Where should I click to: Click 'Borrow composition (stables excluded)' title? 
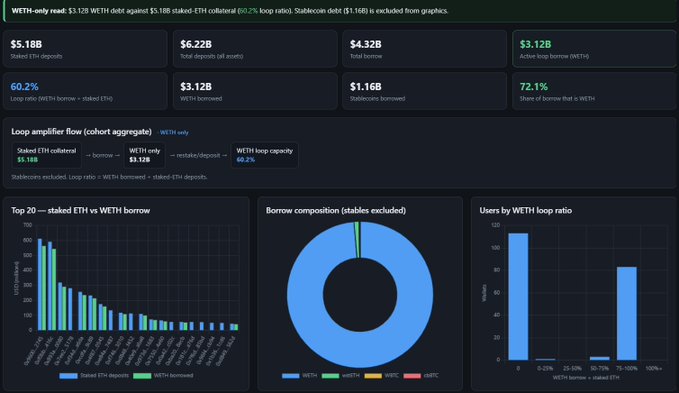(x=336, y=210)
